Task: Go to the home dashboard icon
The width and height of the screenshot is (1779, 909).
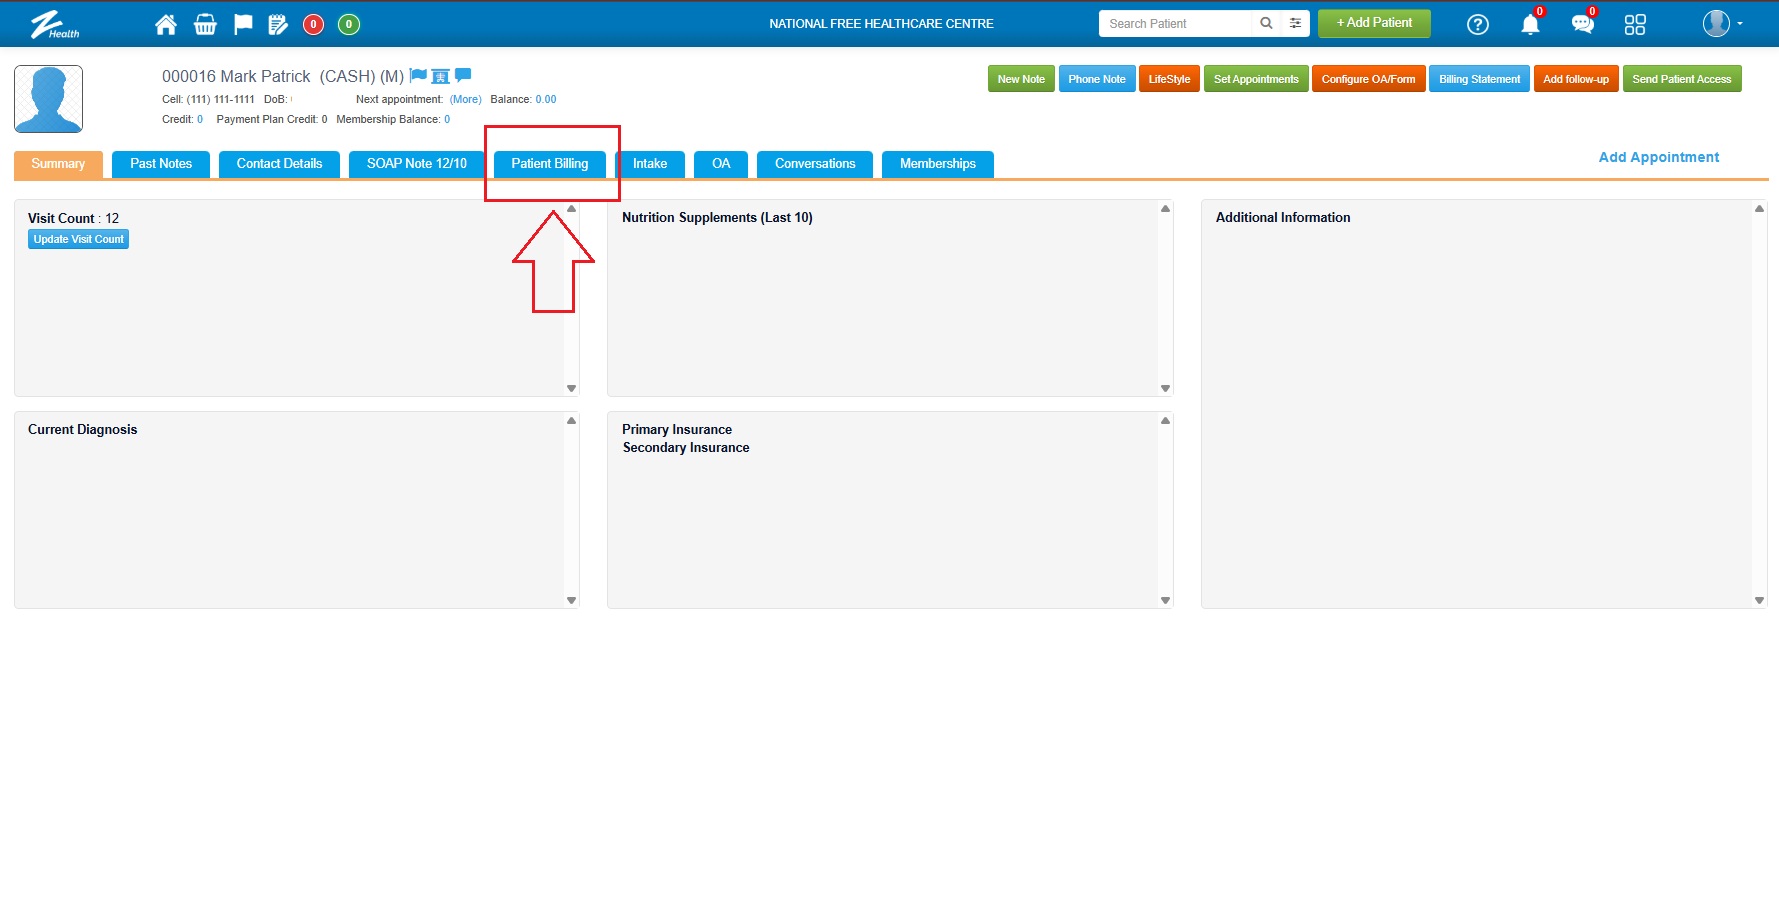Action: pos(166,24)
